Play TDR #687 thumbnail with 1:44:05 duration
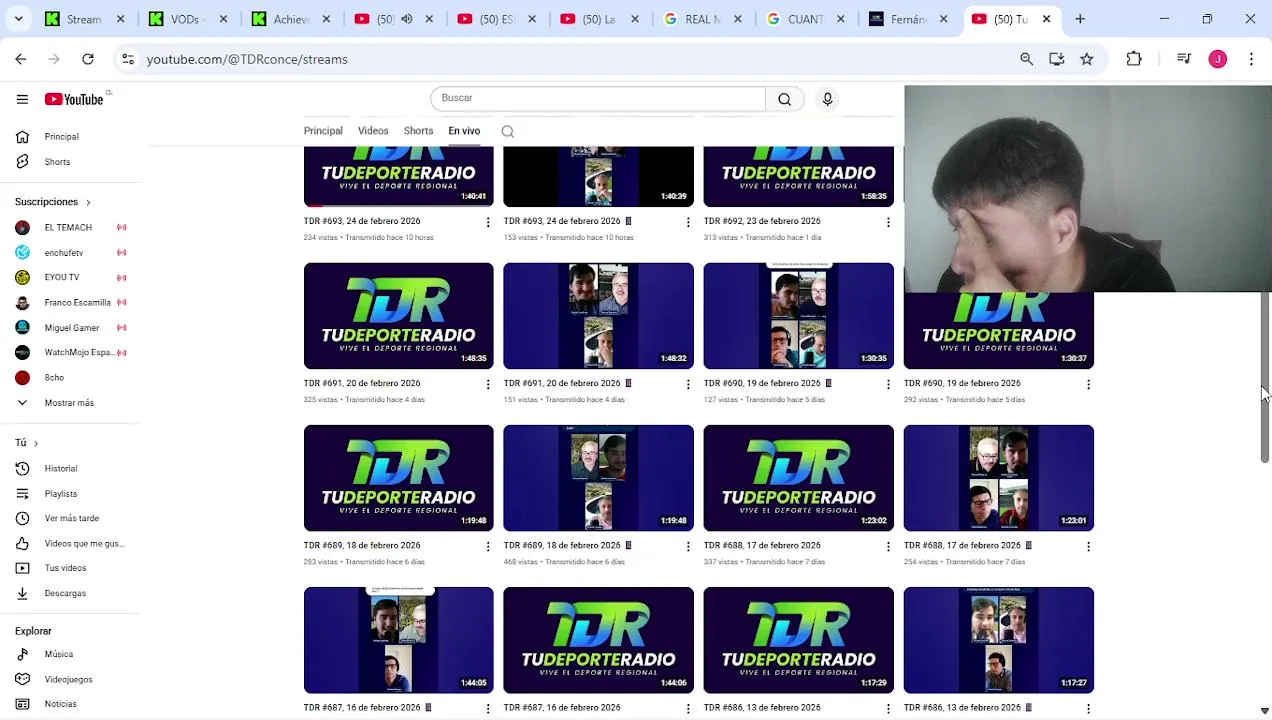Viewport: 1272px width, 720px height. coord(398,640)
